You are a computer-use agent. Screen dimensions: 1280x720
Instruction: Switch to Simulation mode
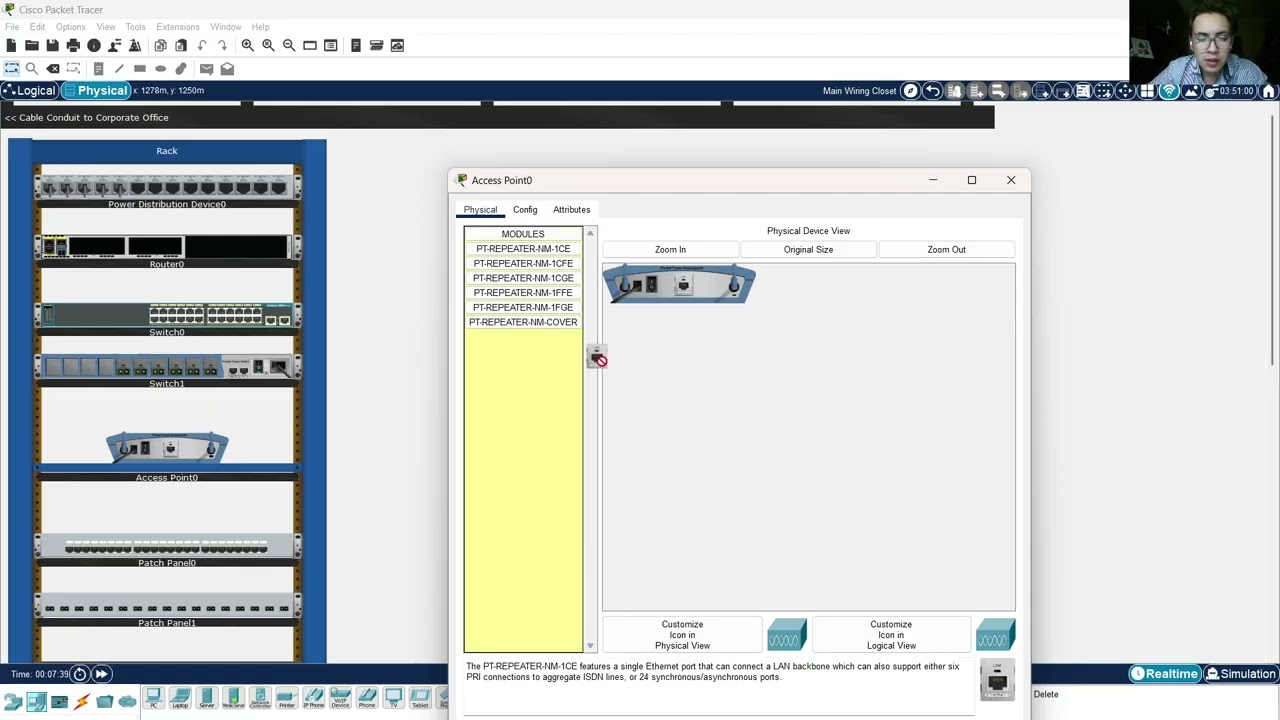(1240, 674)
